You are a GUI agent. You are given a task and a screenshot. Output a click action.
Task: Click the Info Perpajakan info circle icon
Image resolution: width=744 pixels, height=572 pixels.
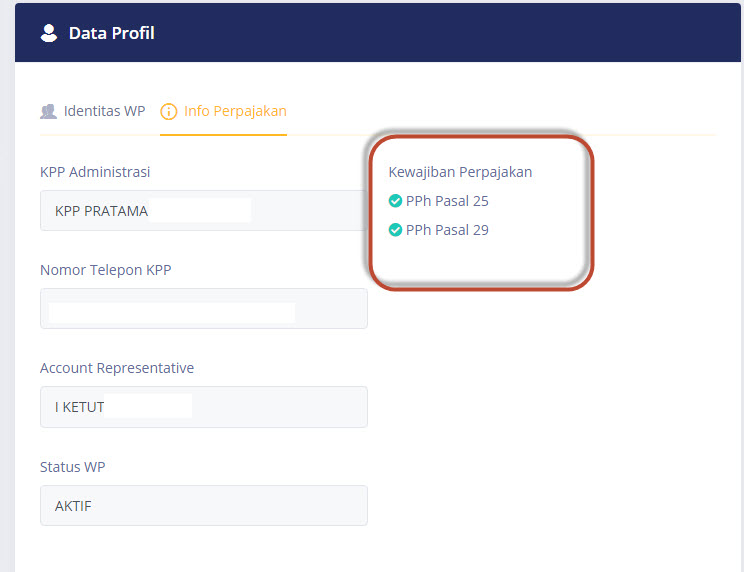tap(168, 111)
